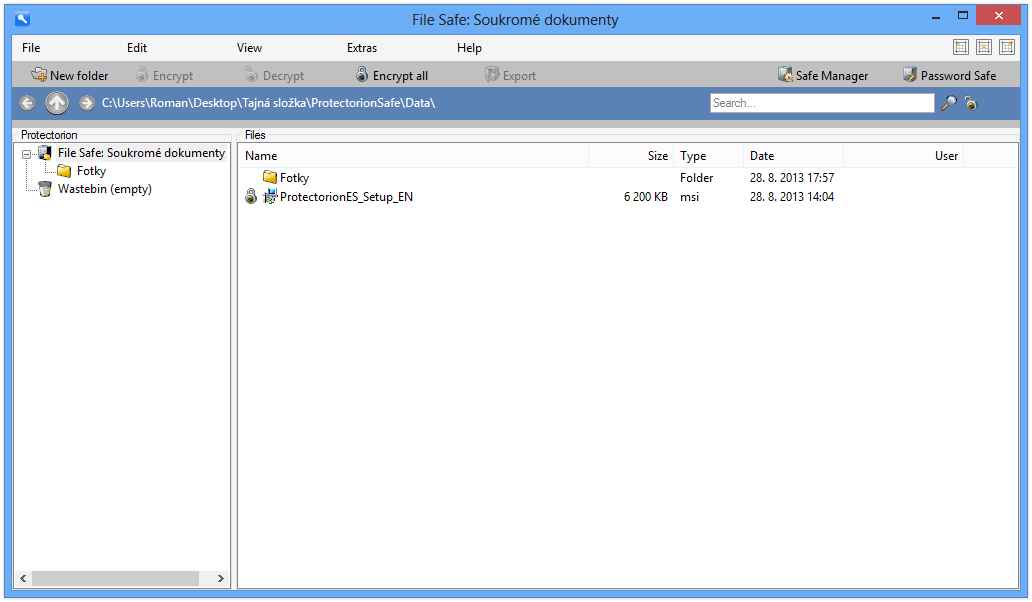The width and height of the screenshot is (1032, 602).
Task: Close the File Safe window
Action: coord(998,16)
